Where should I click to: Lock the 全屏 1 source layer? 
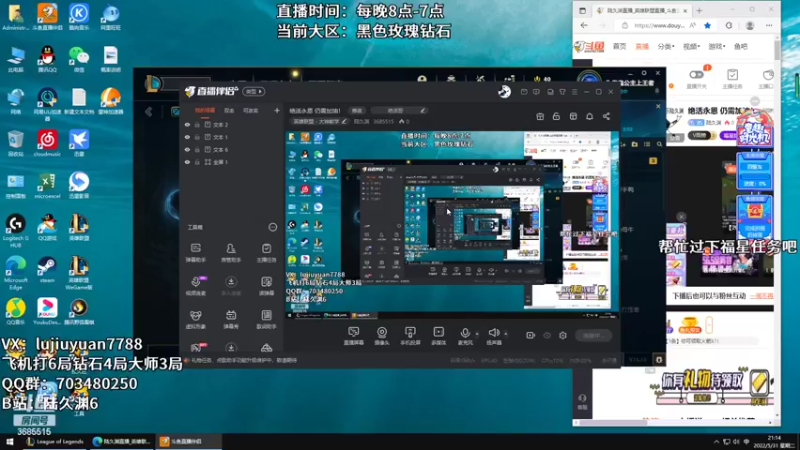click(197, 162)
